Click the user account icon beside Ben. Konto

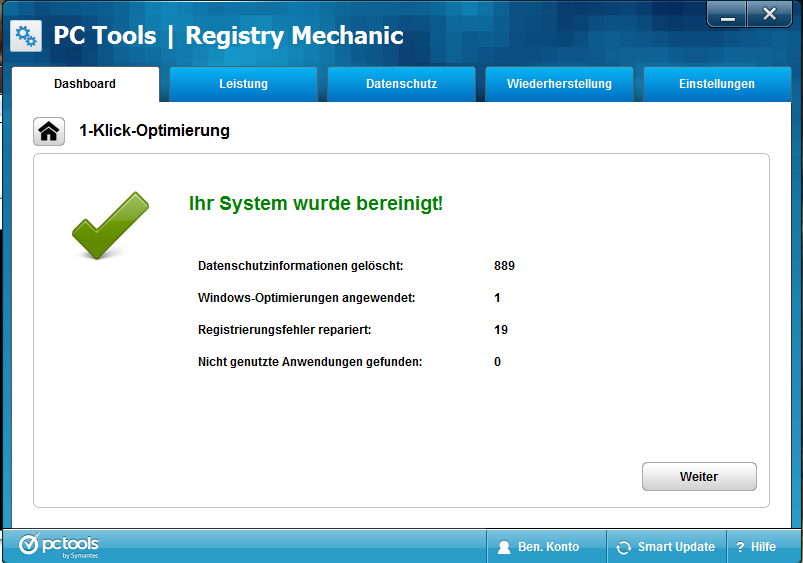(x=504, y=547)
